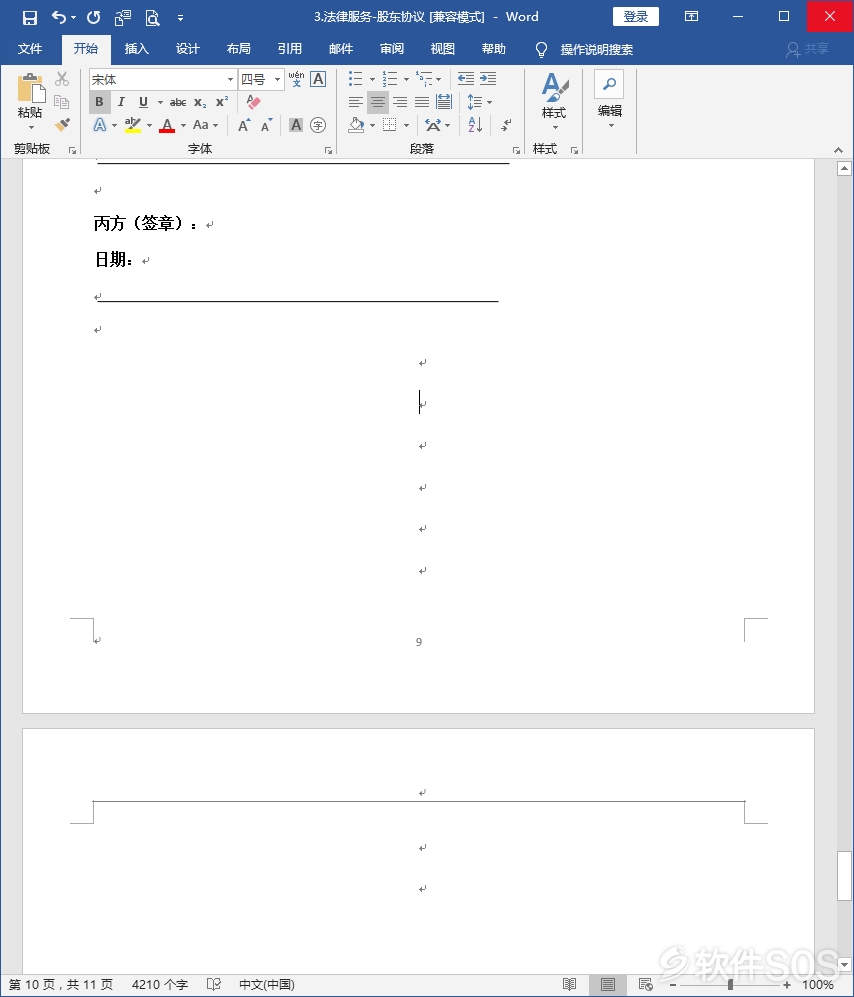Toggle superscript formatting
Viewport: 854px width, 997px height.
click(x=222, y=102)
